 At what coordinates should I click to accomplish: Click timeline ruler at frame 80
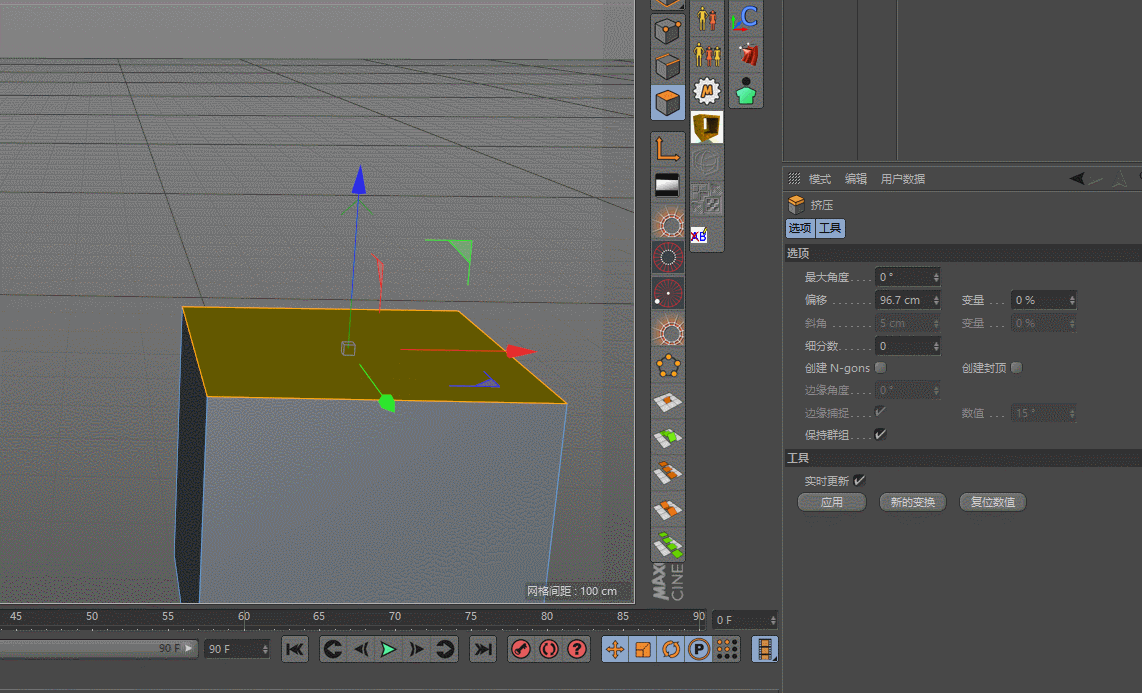547,617
